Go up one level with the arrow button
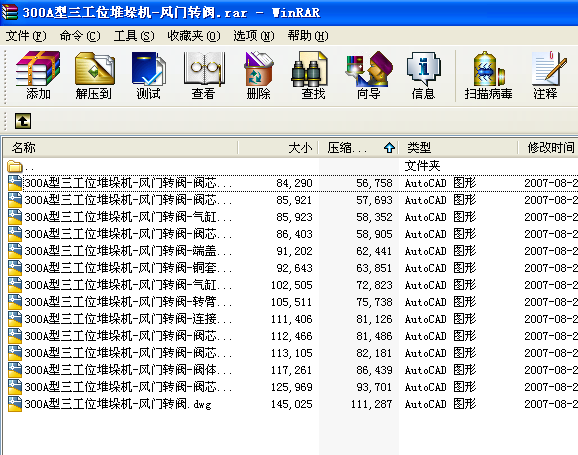Viewport: 578px width, 455px height. tap(23, 121)
